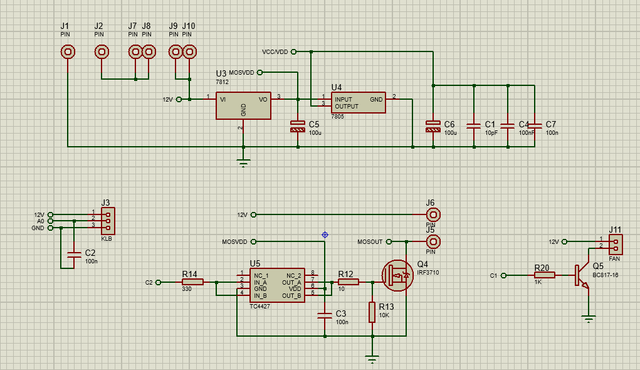Select the J10 pin connector symbol
Screen dimensions: 640x370
point(189,52)
